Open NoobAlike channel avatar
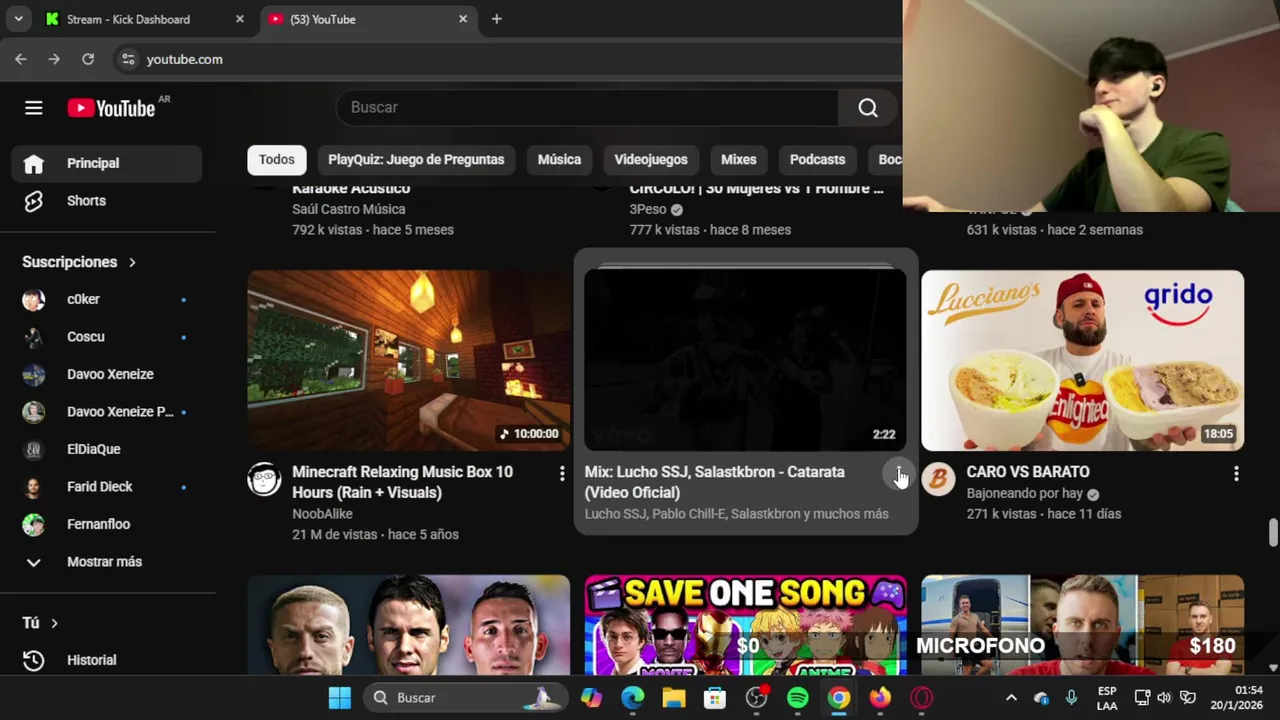 click(265, 480)
